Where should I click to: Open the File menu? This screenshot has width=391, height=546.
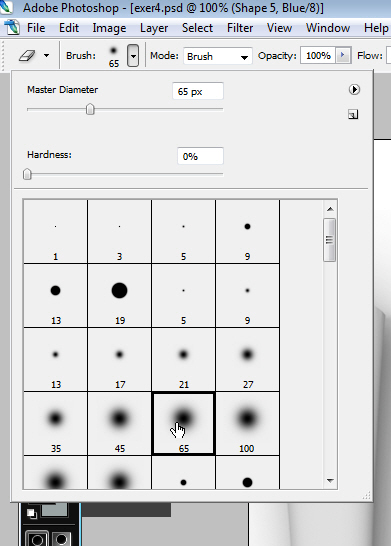(36, 28)
